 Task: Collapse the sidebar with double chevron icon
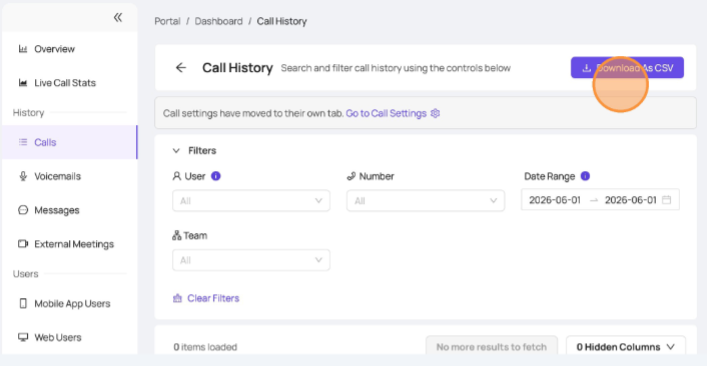click(118, 18)
